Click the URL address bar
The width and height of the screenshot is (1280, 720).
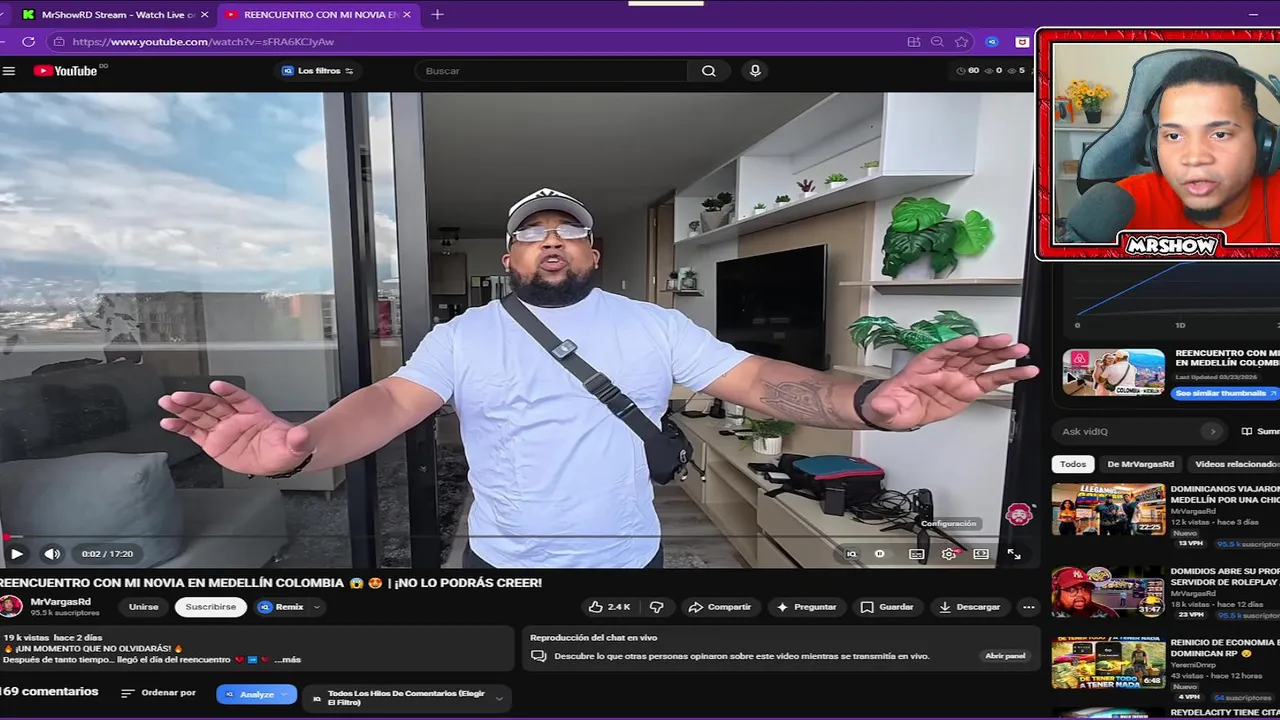point(480,42)
